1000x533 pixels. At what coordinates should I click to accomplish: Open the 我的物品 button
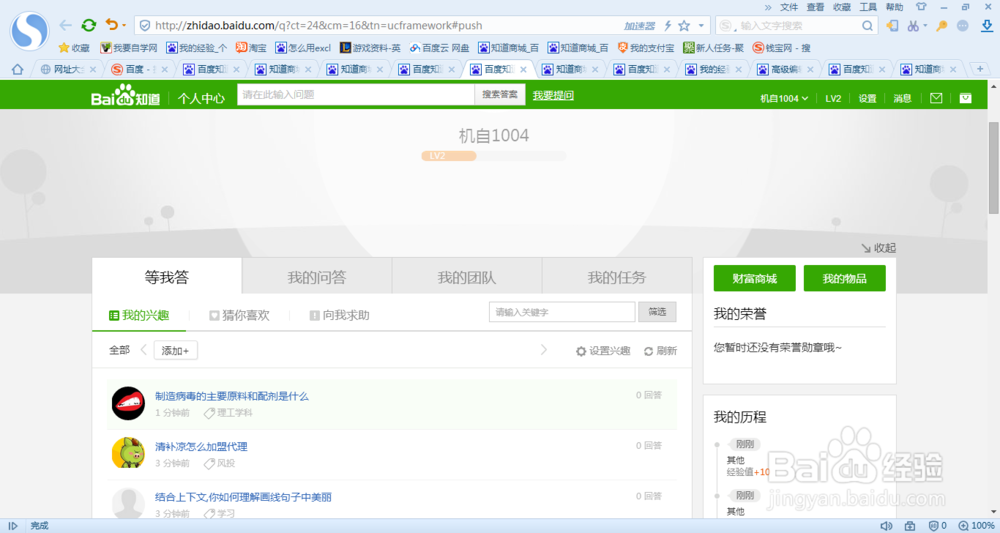[844, 279]
